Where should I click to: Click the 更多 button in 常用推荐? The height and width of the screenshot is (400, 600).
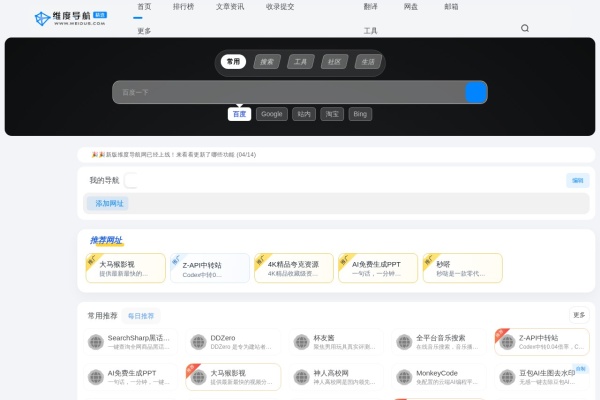point(579,315)
